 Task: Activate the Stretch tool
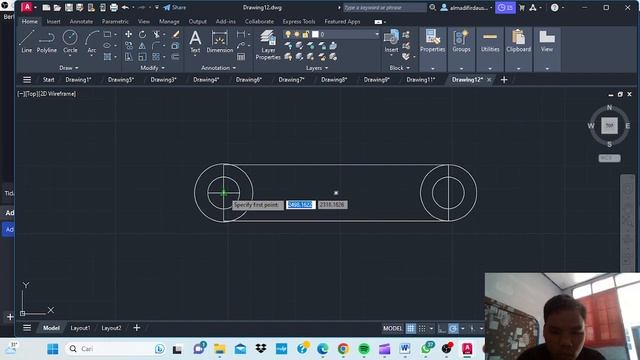[x=129, y=57]
